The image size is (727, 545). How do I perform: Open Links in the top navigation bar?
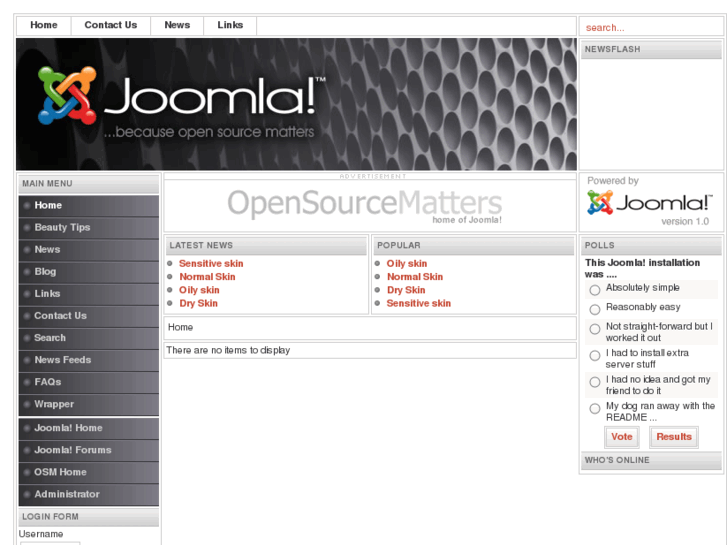(x=230, y=26)
